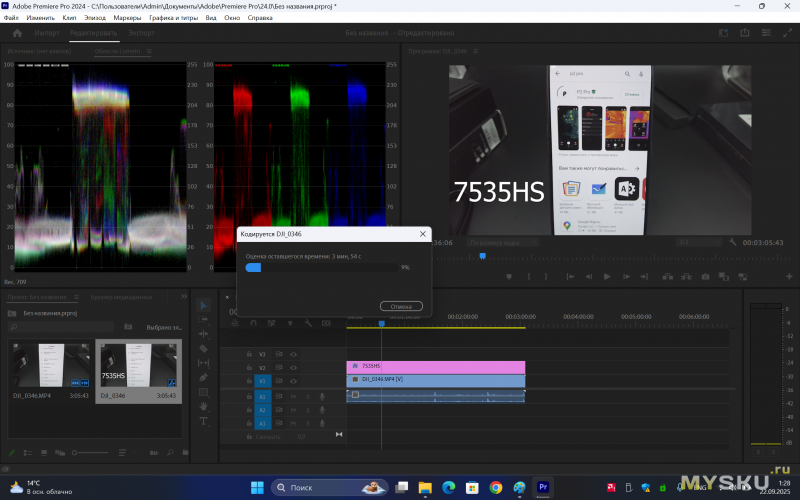800x500 pixels.
Task: Open the Маркеры menu
Action: [x=128, y=17]
